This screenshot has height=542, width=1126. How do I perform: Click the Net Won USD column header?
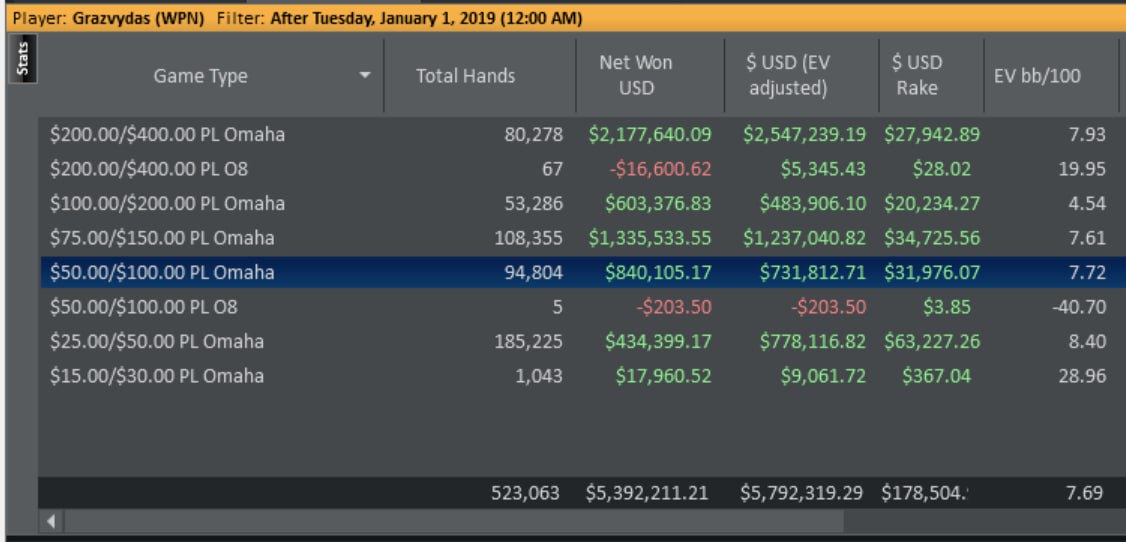pos(635,75)
